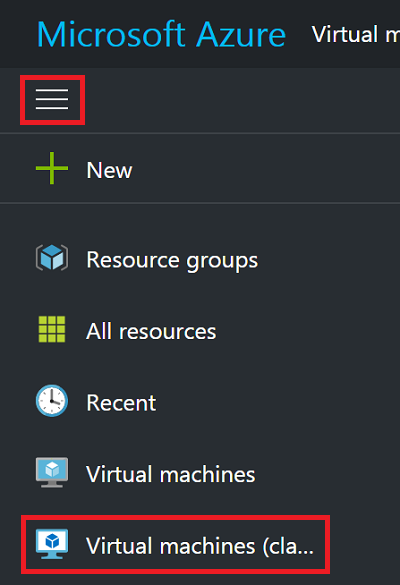Go to Microsoft Azure home logo
This screenshot has width=400, height=585.
(x=162, y=34)
